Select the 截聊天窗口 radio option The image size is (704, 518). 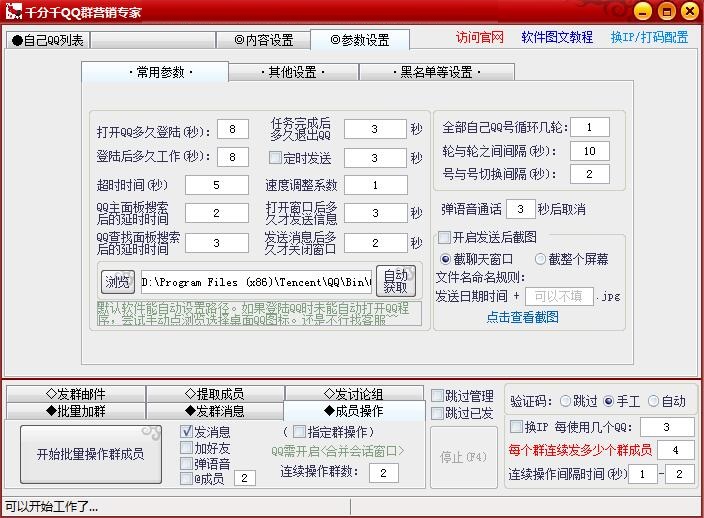pos(445,259)
